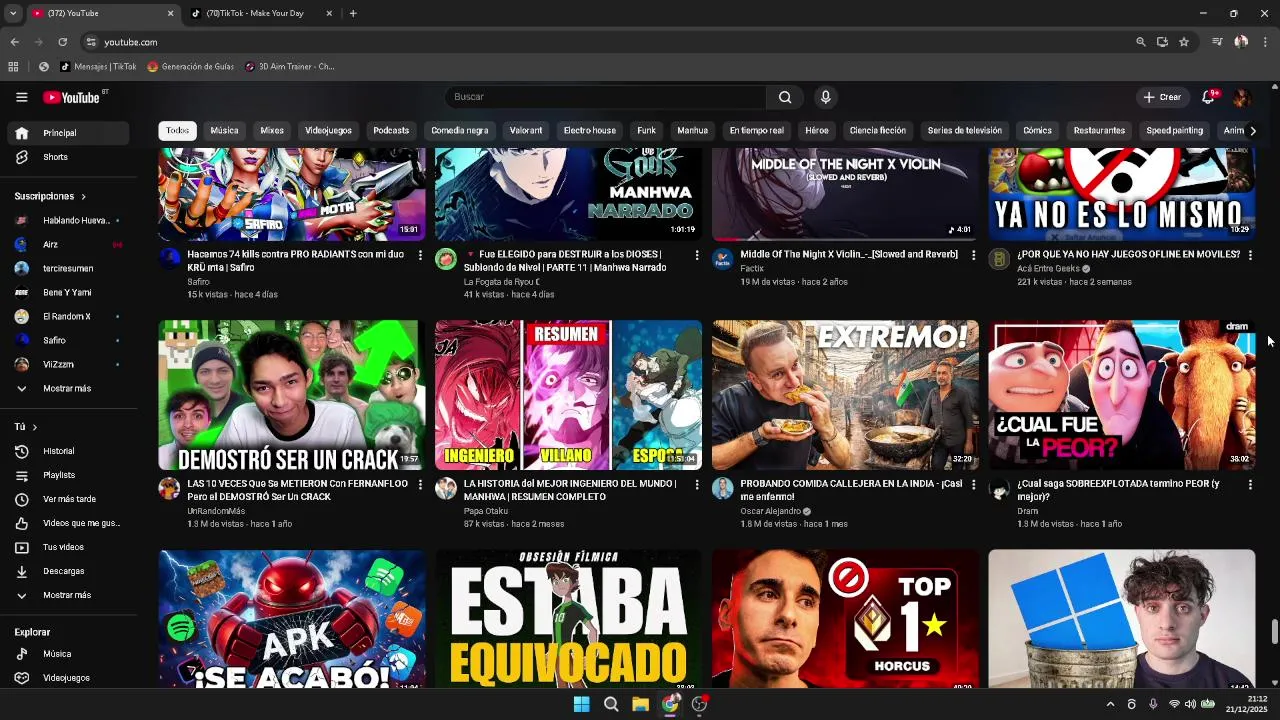Switch to the TikTok browser tab
The height and width of the screenshot is (720, 1280).
coord(262,13)
